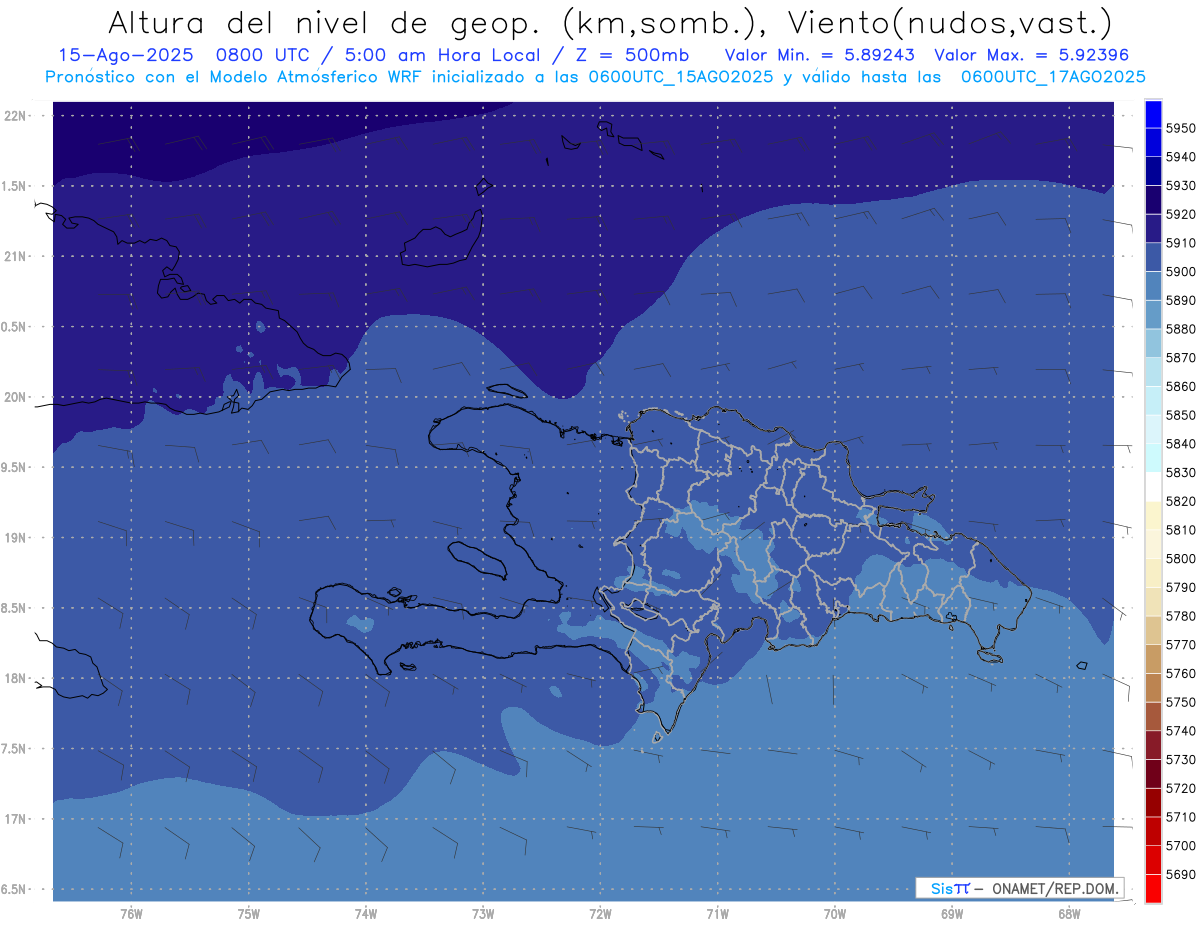This screenshot has height=927, width=1200.
Task: Click the "71W" longitude label
Action: [717, 914]
